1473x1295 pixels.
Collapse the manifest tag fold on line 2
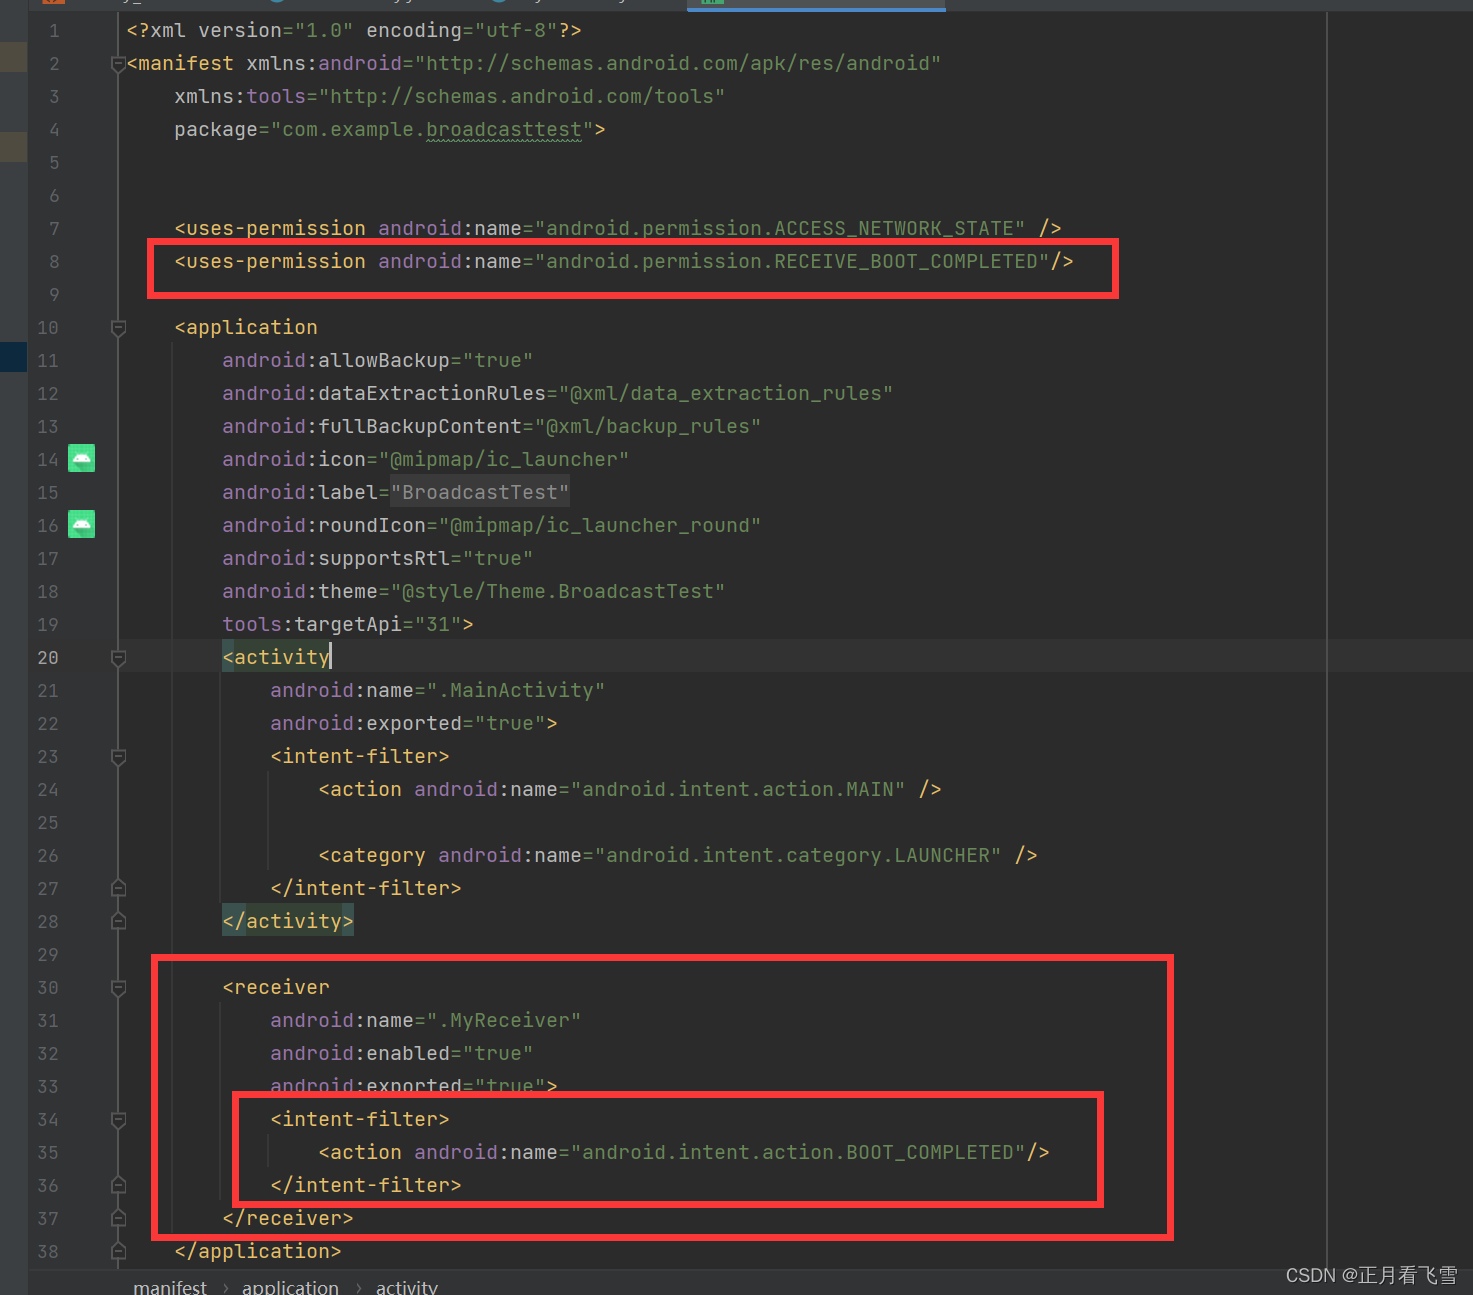pos(118,64)
